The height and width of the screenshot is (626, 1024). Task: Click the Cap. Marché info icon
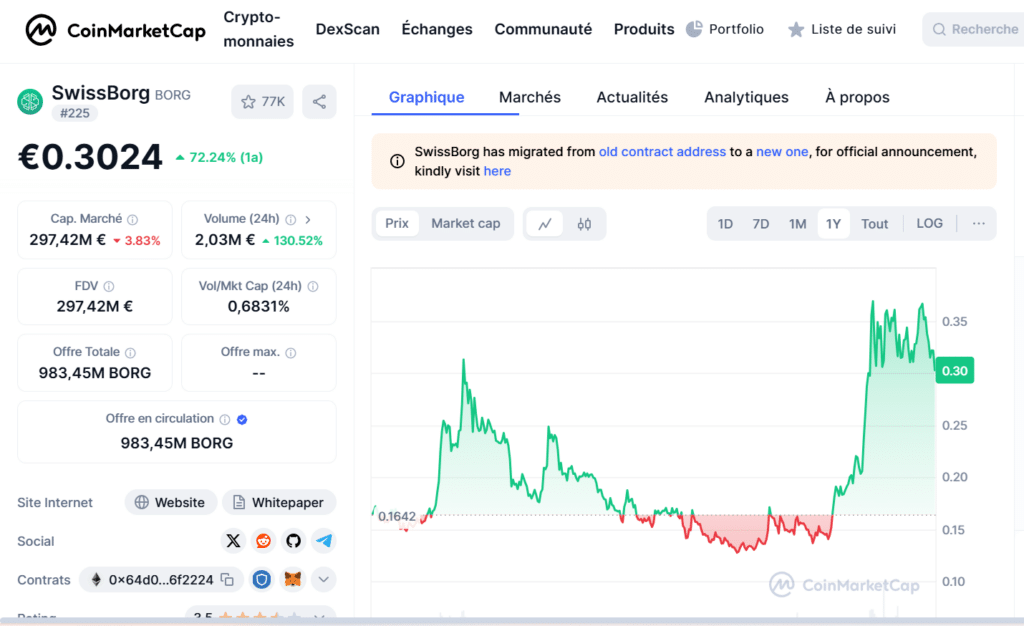133,219
